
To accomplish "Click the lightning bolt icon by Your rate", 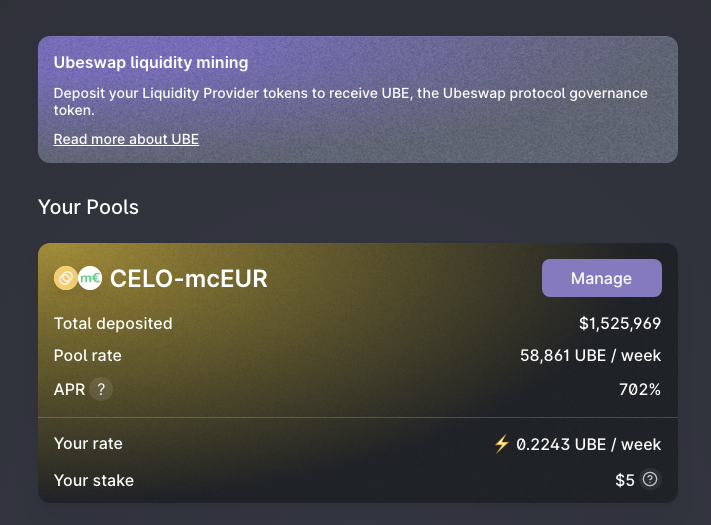I will (x=502, y=443).
